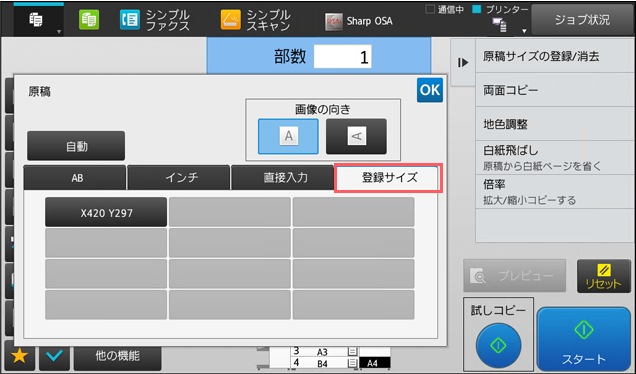Confirm the original settings with OK
Screen dimensions: 636x374
point(430,90)
